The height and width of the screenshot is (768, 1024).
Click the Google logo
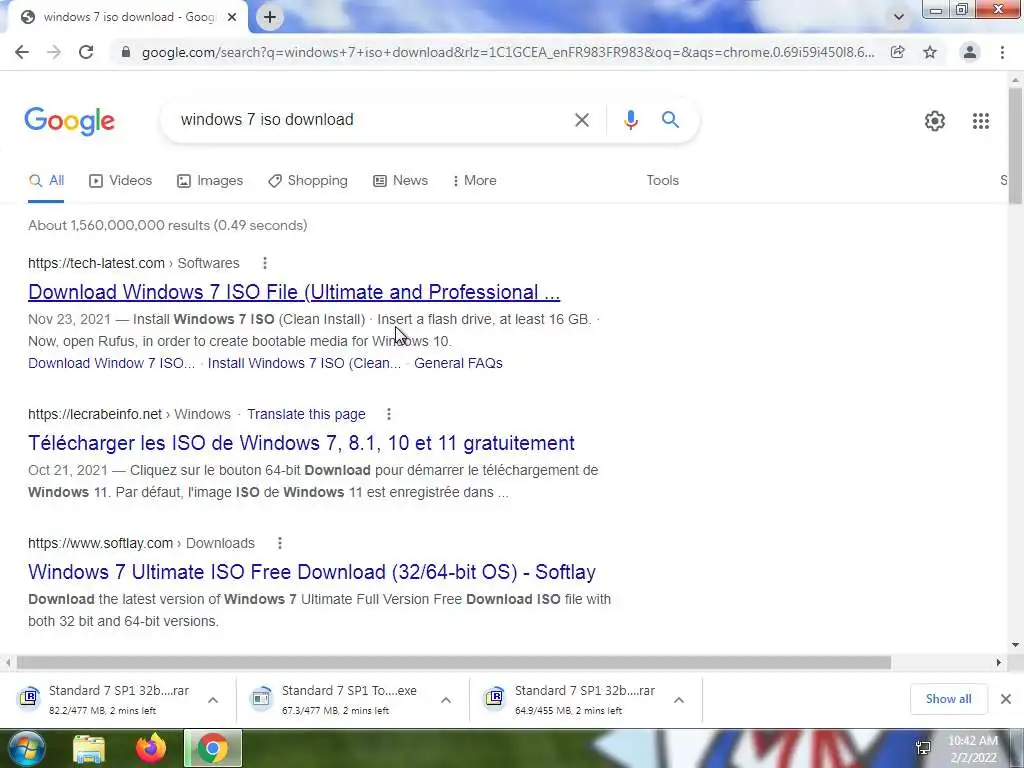point(69,121)
